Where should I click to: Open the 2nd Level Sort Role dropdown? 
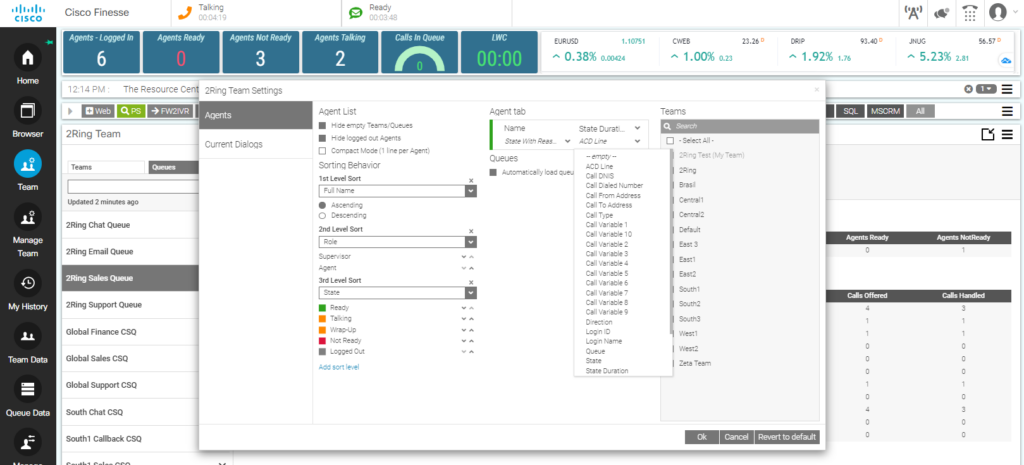point(398,242)
